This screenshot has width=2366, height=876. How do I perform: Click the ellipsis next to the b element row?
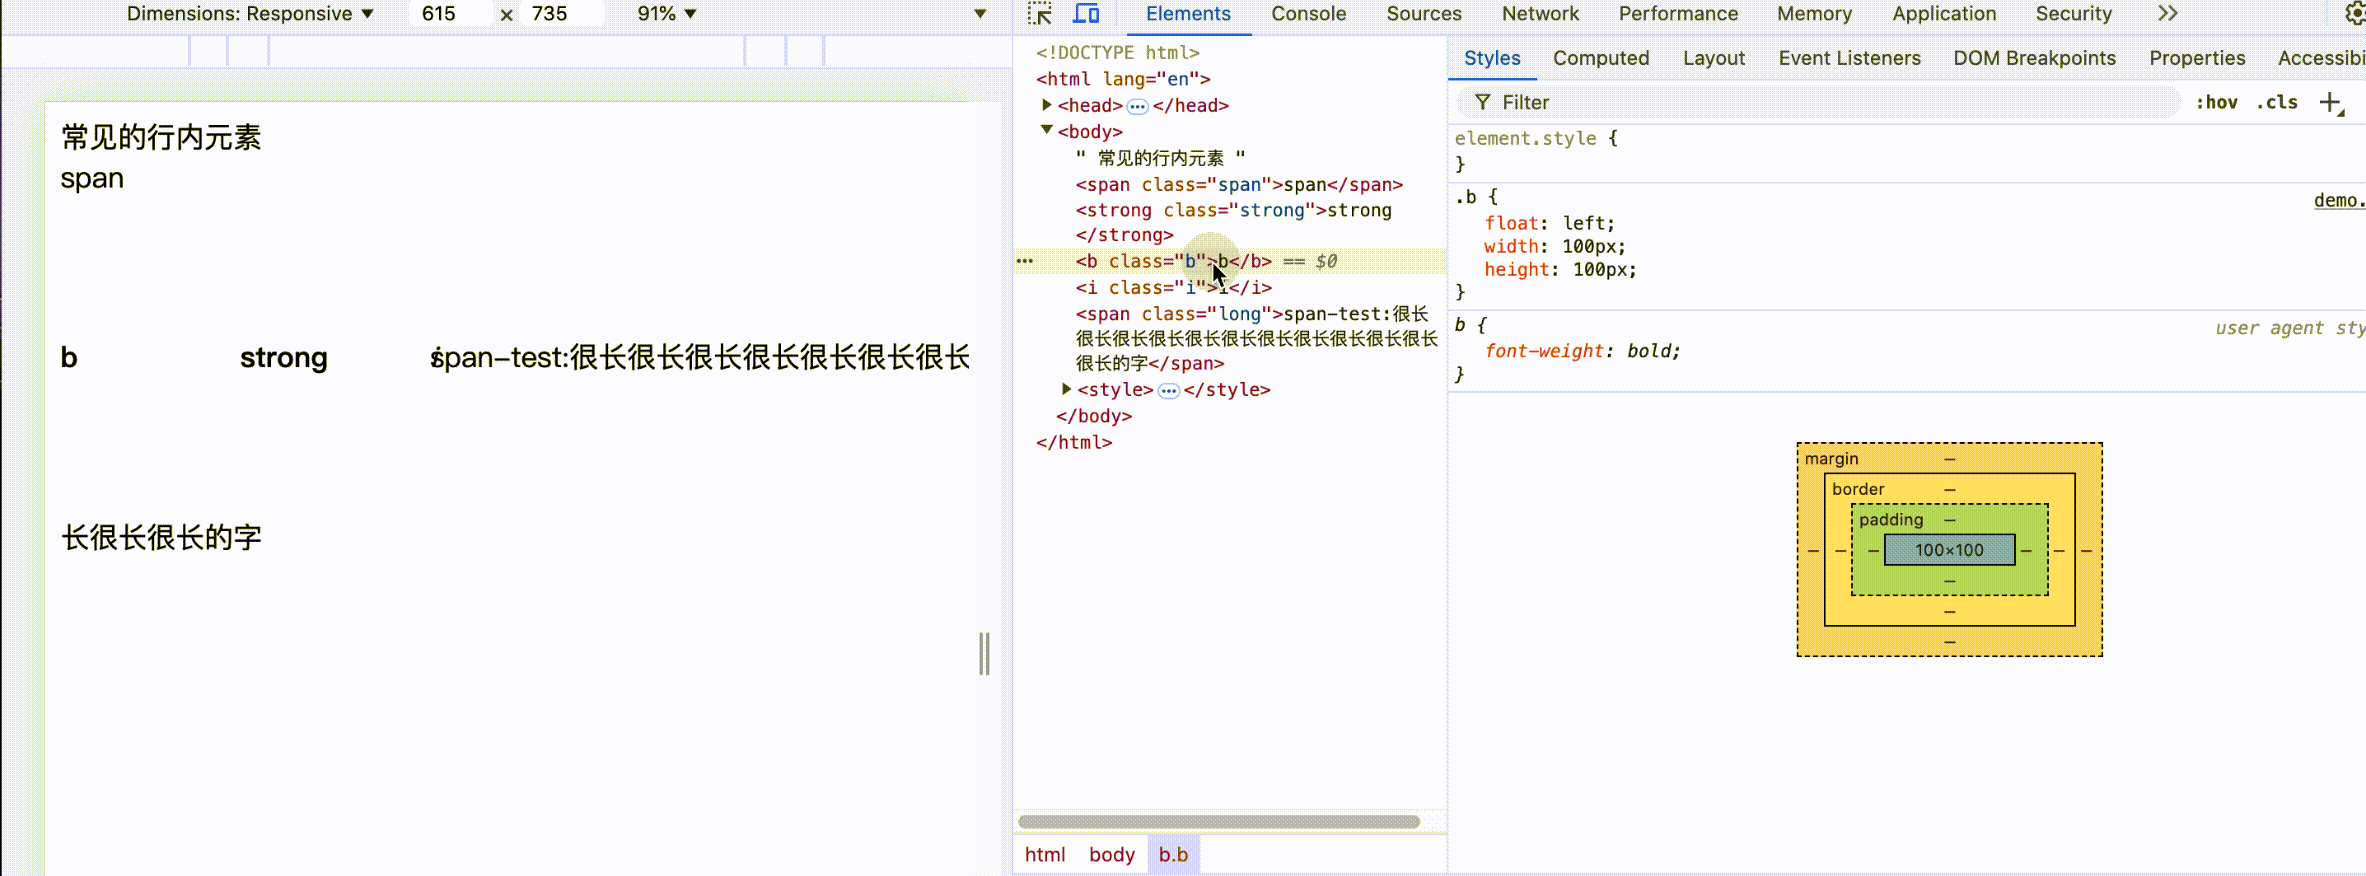click(1025, 261)
